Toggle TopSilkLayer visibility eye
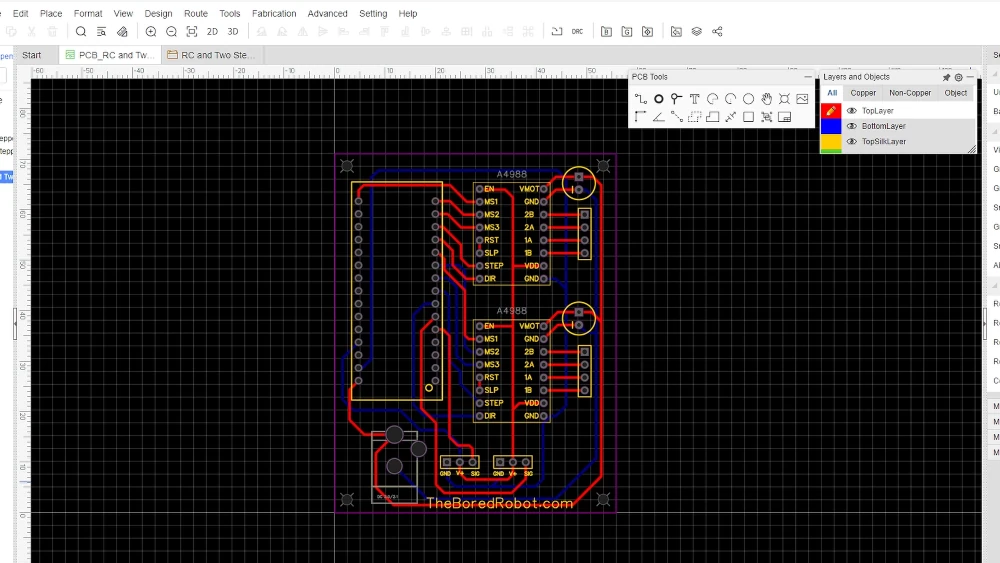 [851, 142]
